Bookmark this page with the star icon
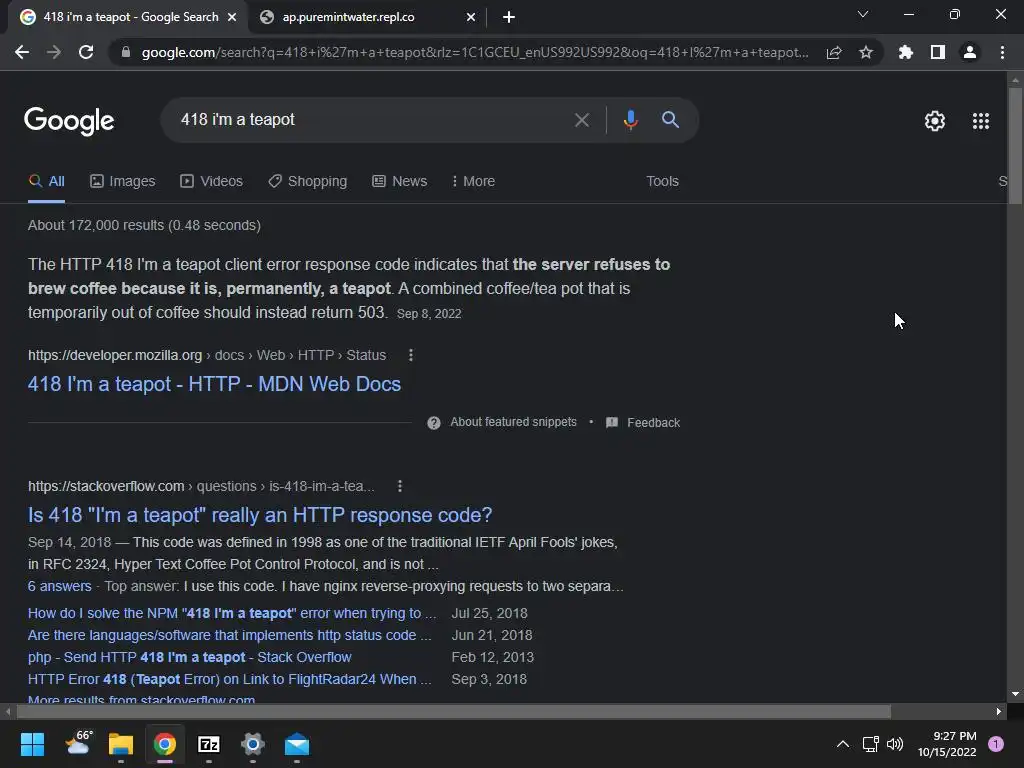The width and height of the screenshot is (1024, 768). tap(866, 52)
